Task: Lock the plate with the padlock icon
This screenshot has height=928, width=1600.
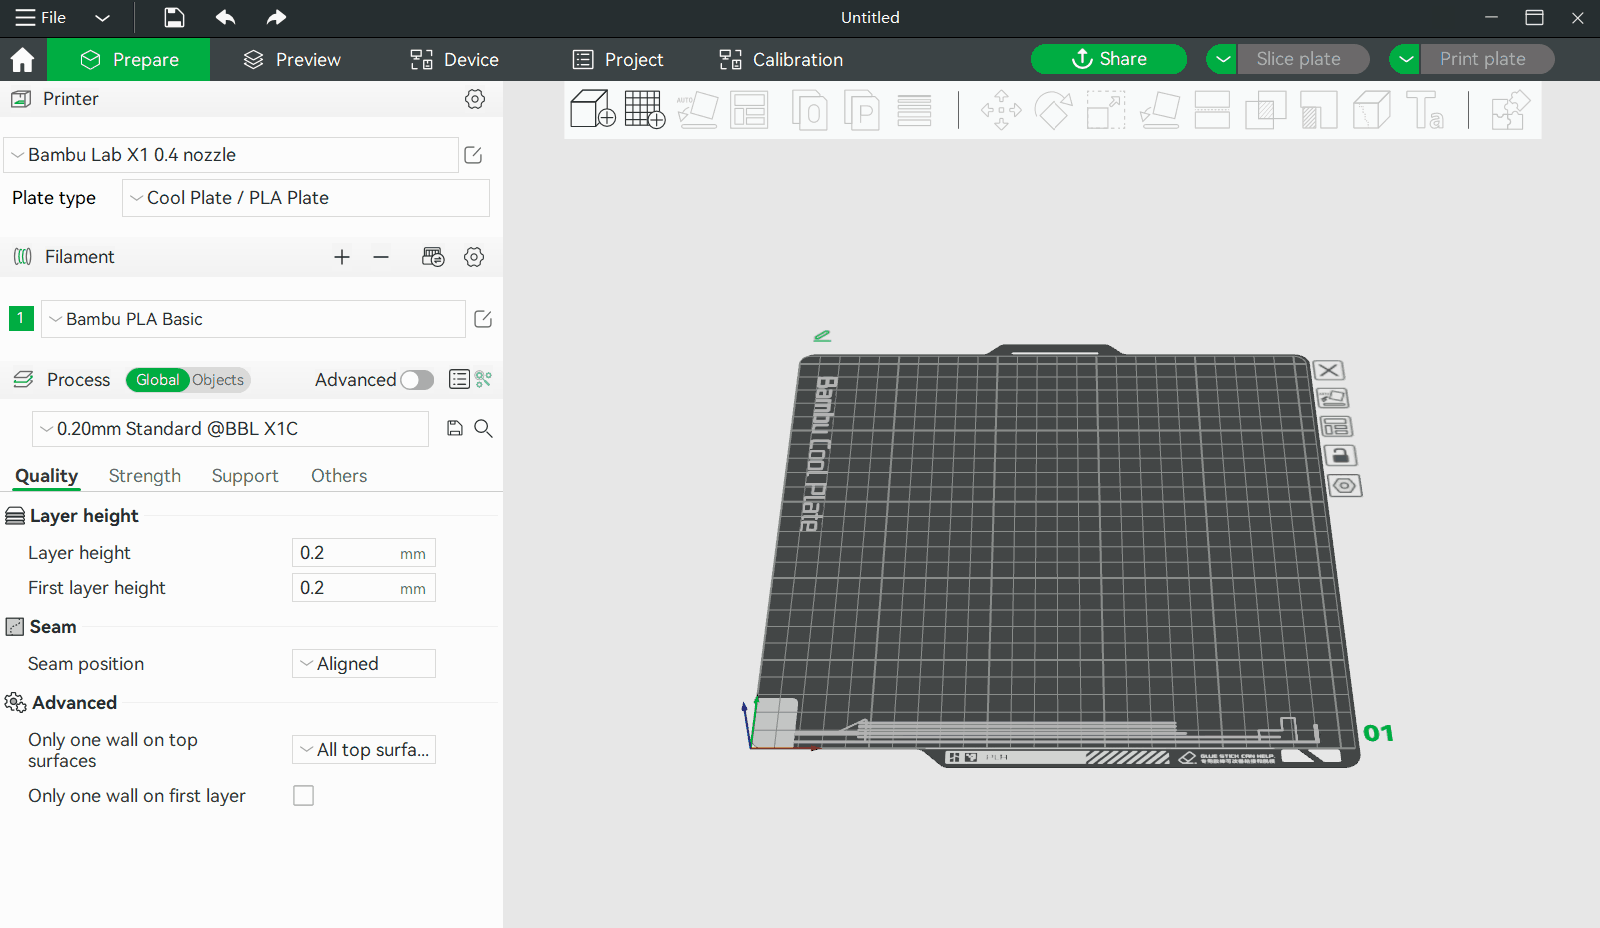Action: [x=1340, y=456]
